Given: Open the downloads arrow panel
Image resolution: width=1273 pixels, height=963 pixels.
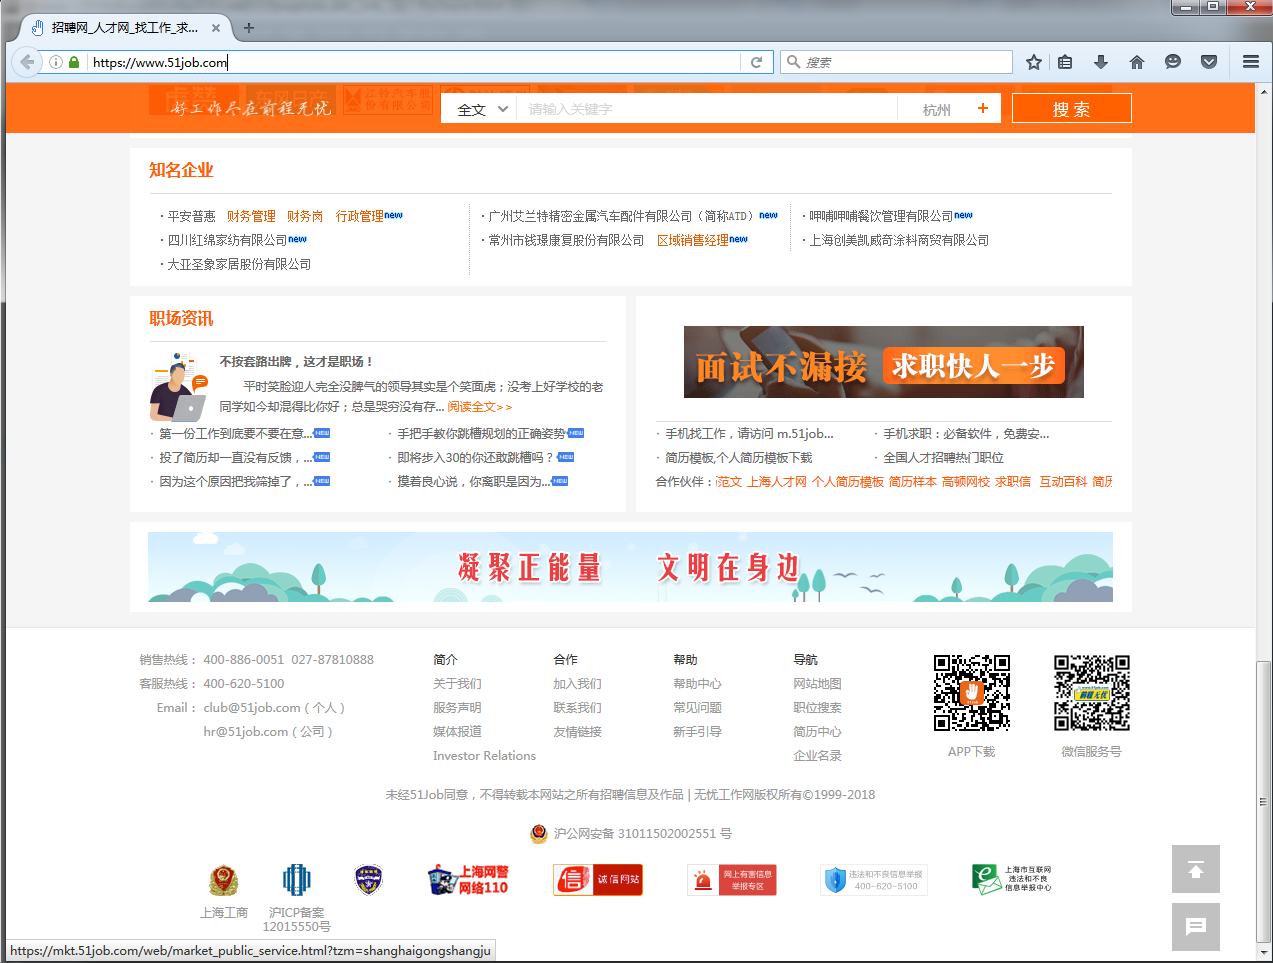Looking at the screenshot, I should point(1101,62).
